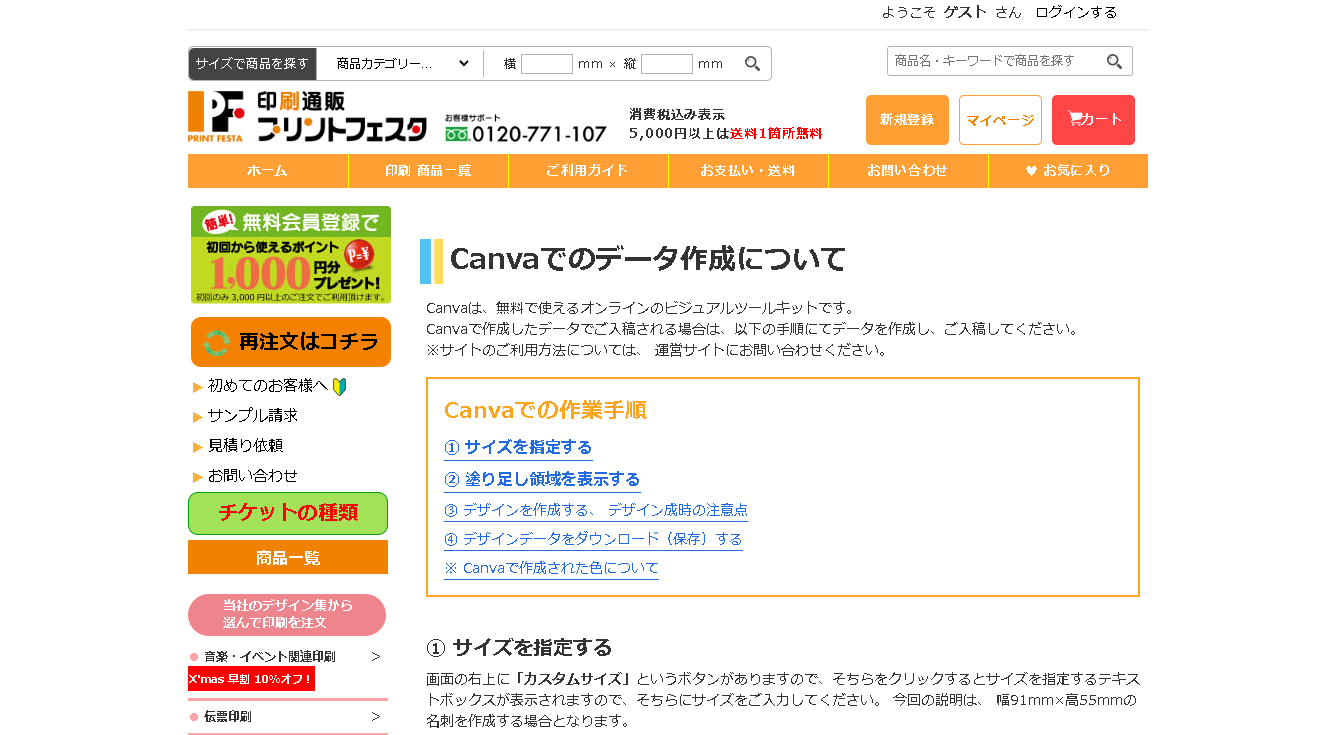The width and height of the screenshot is (1338, 735).
Task: Open ご利用ガイド navigation item
Action: 588,171
